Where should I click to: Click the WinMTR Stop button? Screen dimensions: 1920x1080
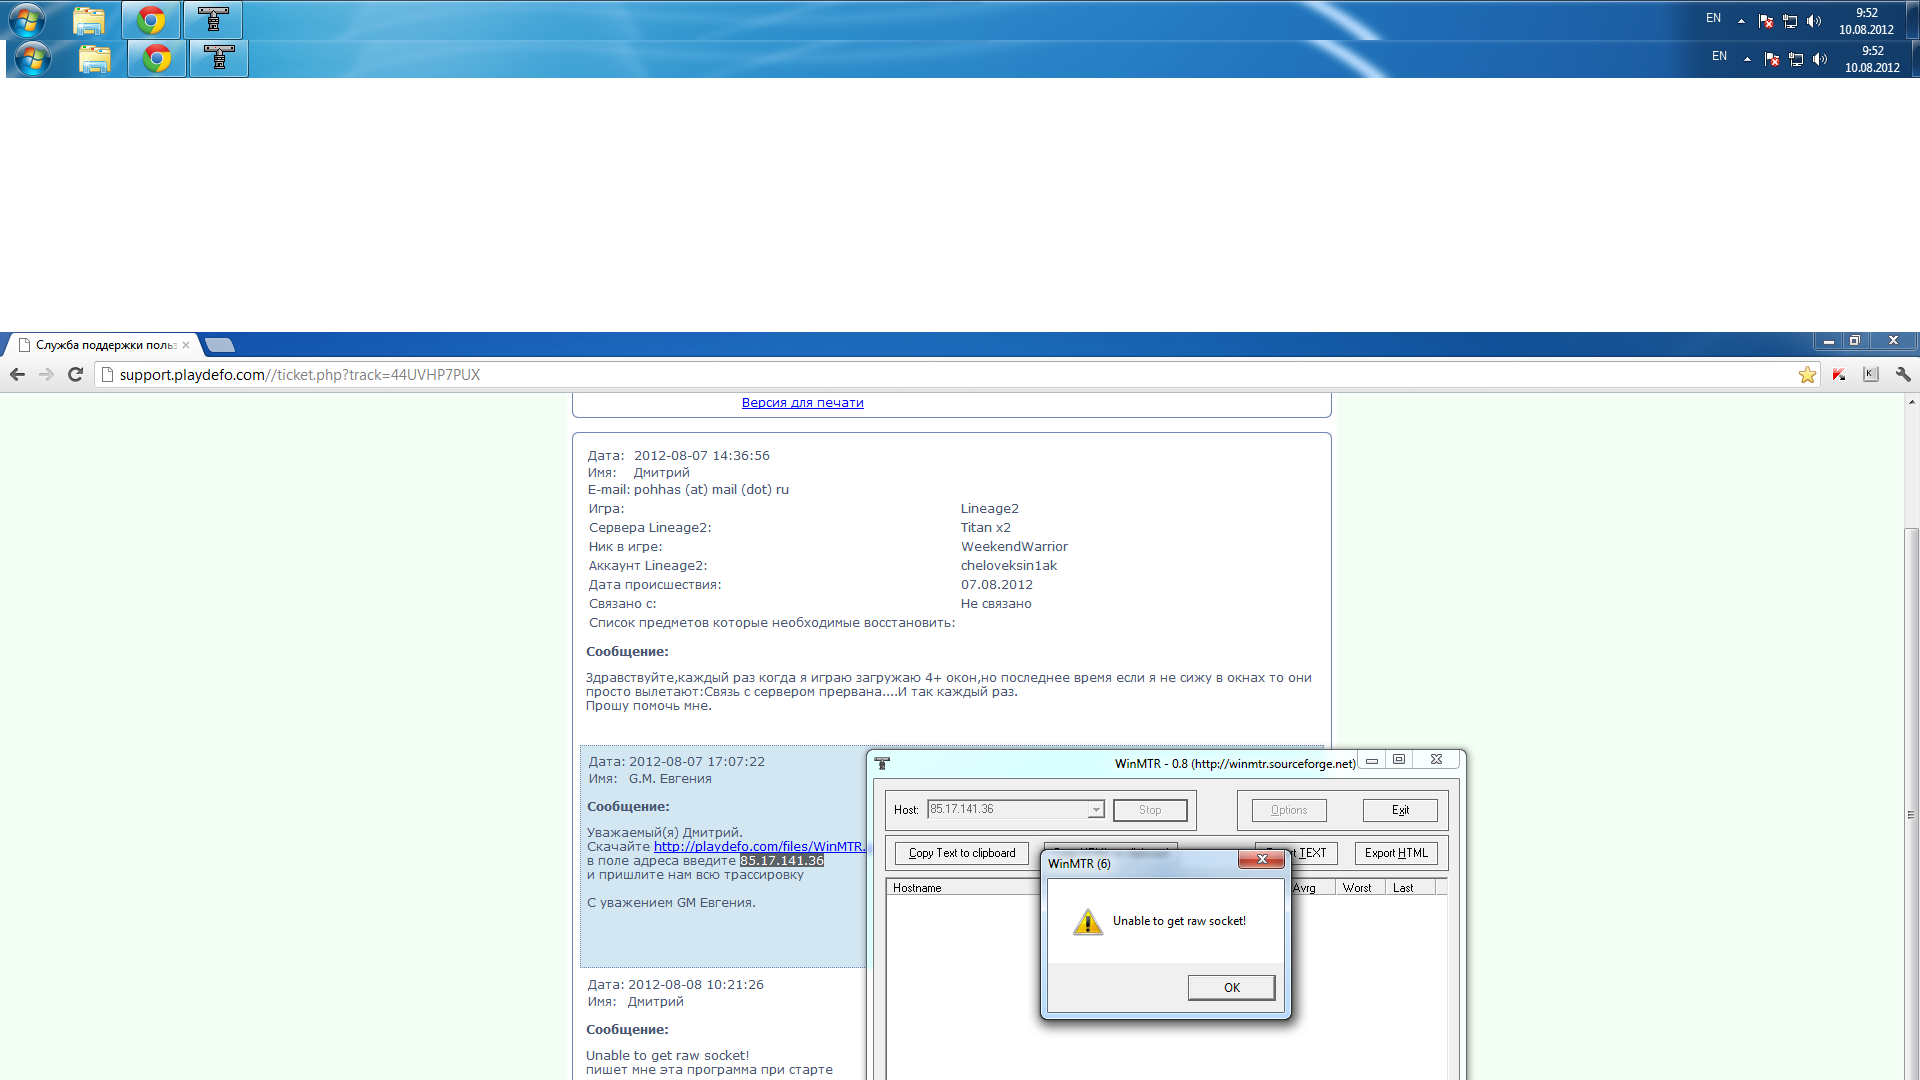pyautogui.click(x=1150, y=810)
